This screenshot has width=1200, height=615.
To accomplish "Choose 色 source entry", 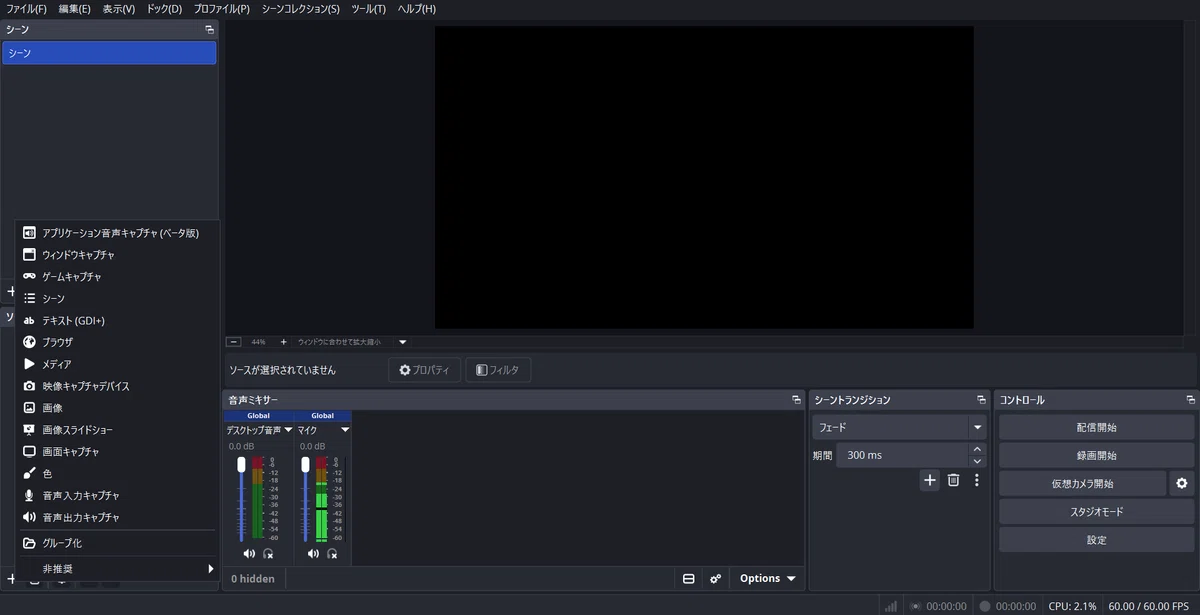I will point(117,474).
